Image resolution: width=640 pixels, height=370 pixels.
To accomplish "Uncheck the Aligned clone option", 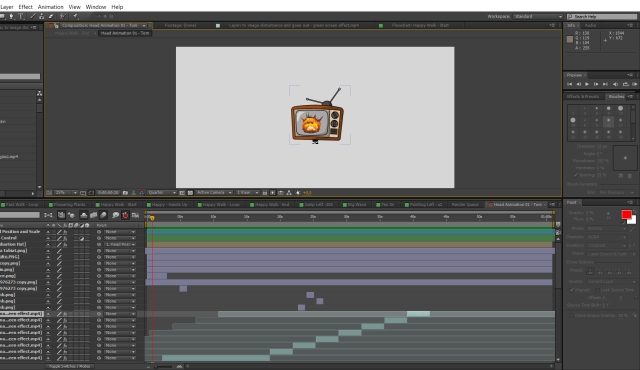I will 572,290.
